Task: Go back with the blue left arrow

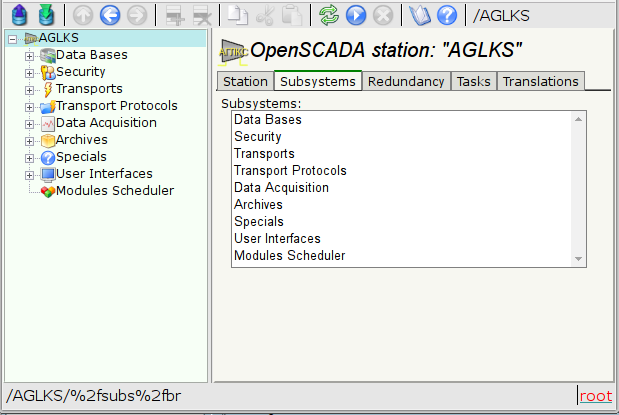Action: point(110,15)
